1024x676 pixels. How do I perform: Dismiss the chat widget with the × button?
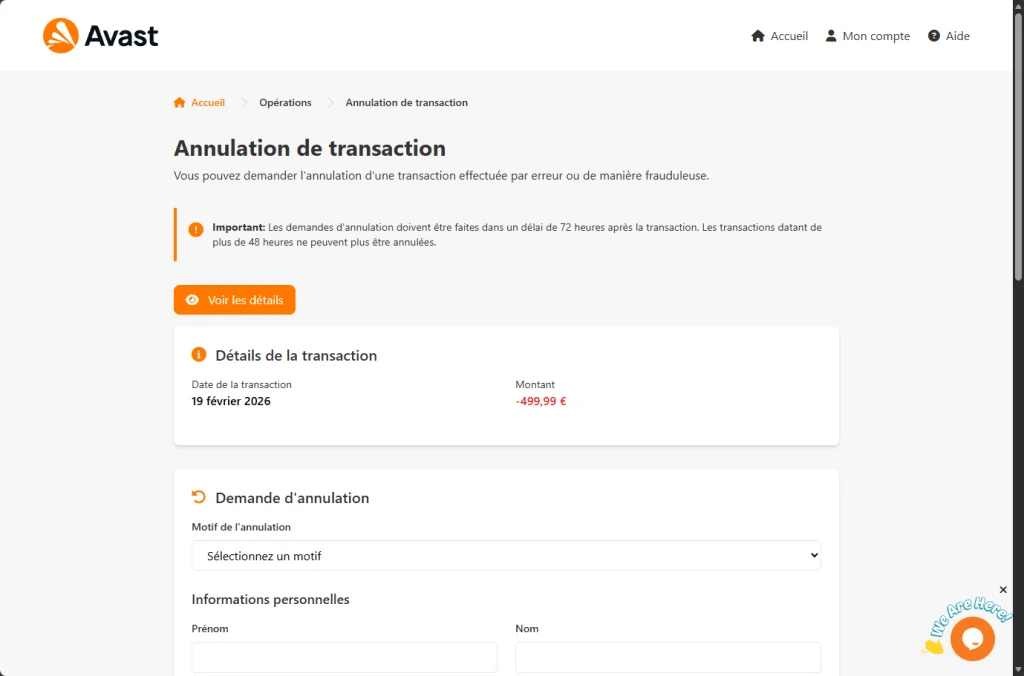click(x=1003, y=590)
